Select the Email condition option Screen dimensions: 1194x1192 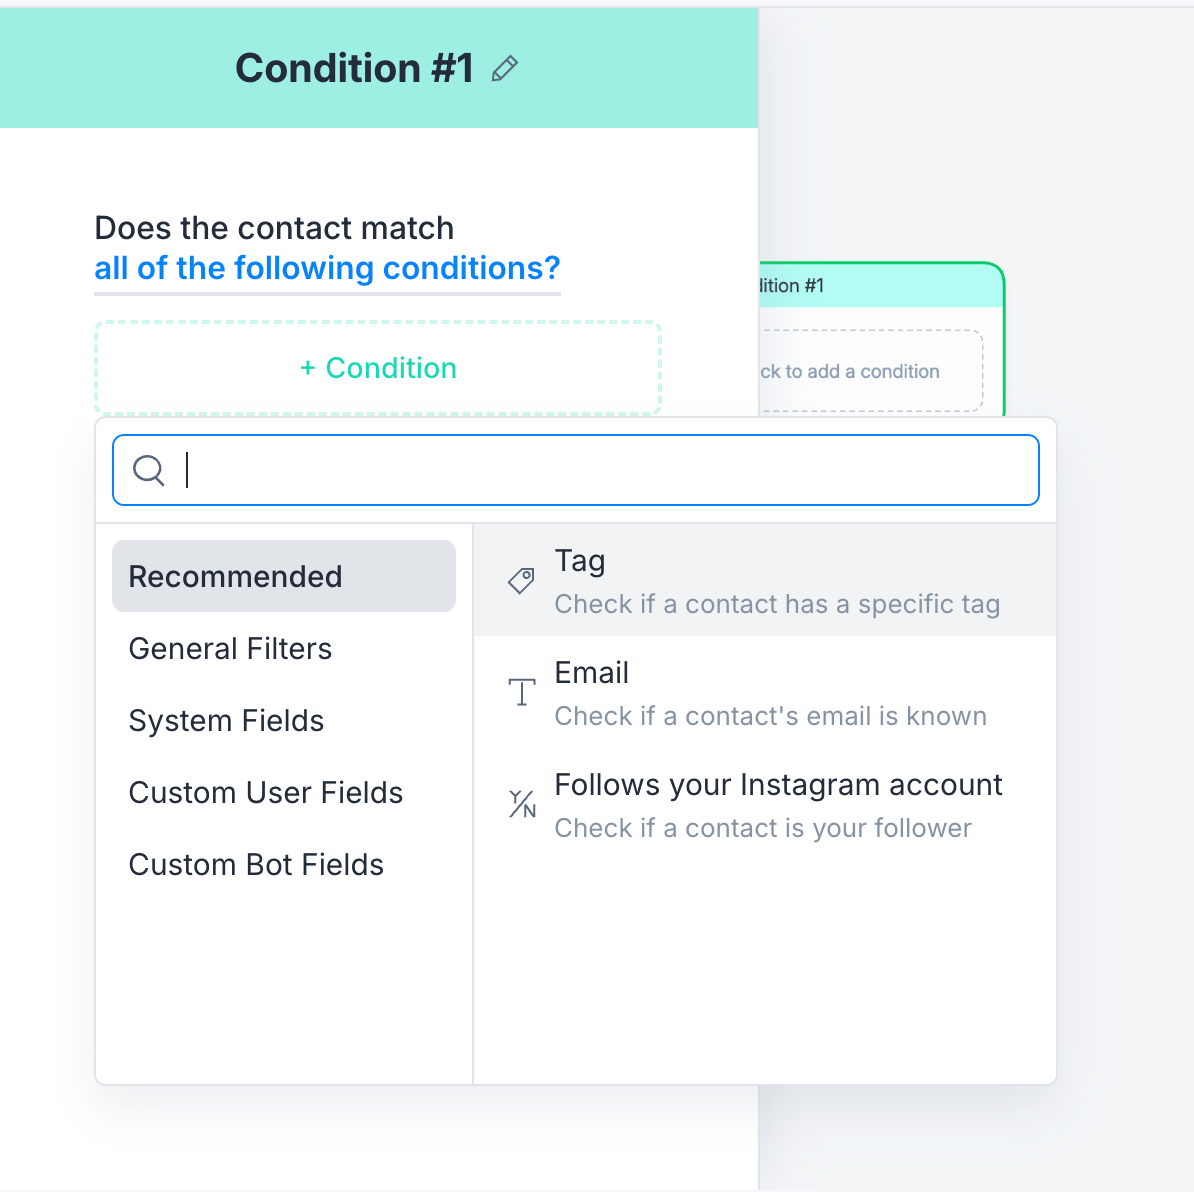765,692
